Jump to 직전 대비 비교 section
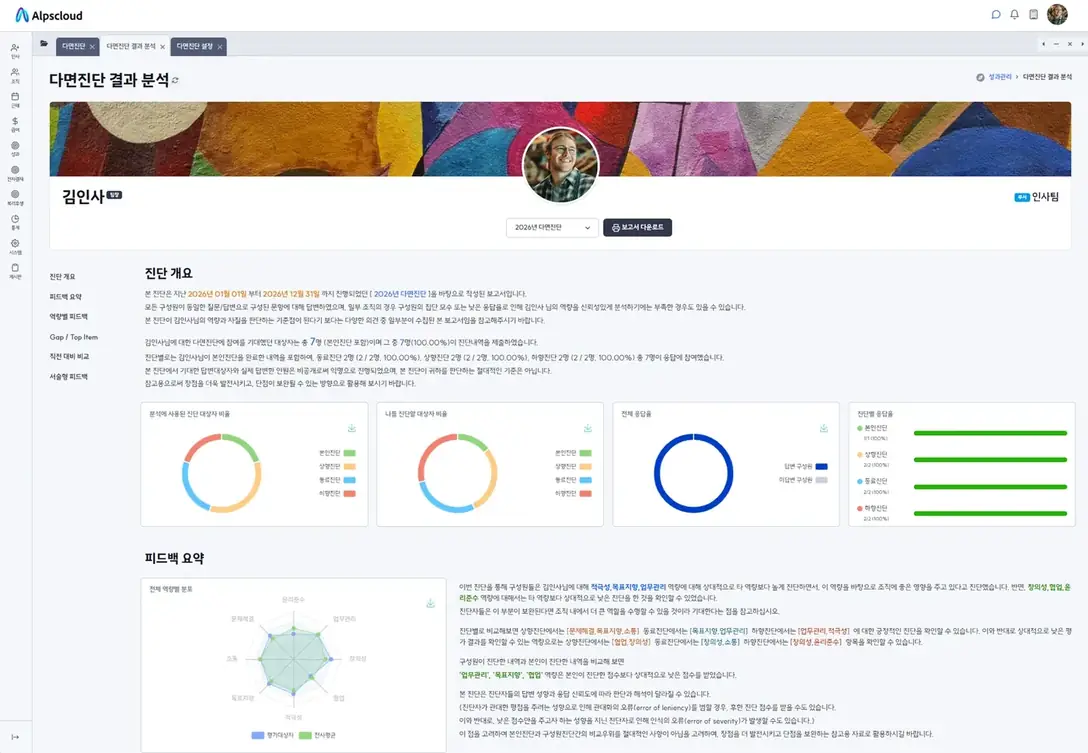The width and height of the screenshot is (1088, 753). 69,357
